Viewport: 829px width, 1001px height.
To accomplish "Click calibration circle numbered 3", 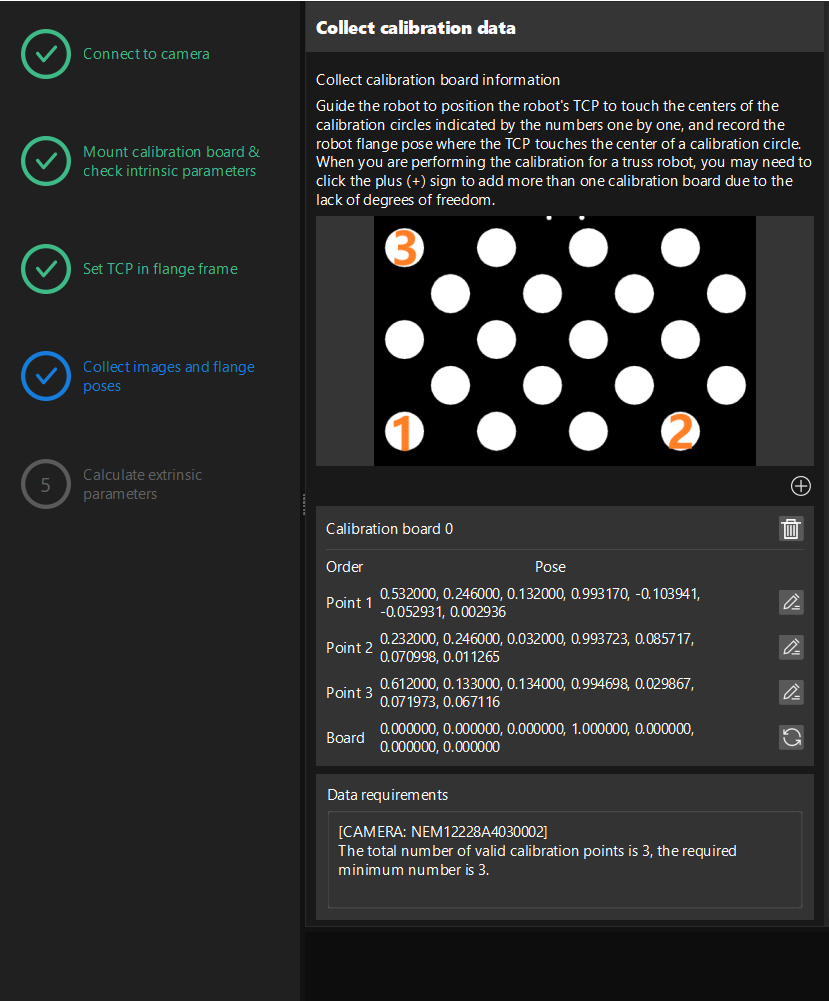I will [403, 247].
